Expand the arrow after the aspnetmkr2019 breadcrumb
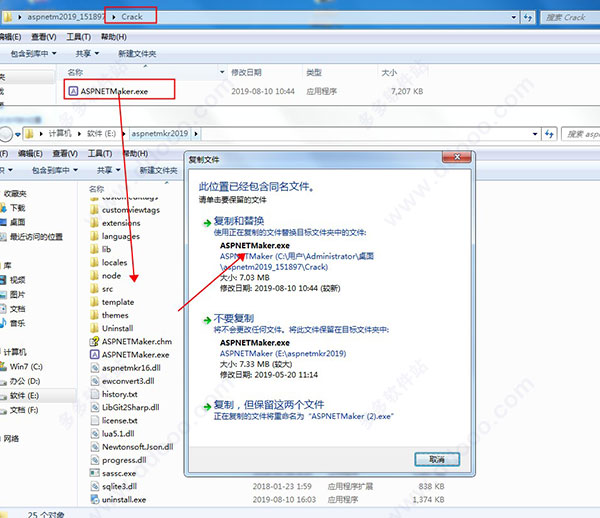 point(196,134)
